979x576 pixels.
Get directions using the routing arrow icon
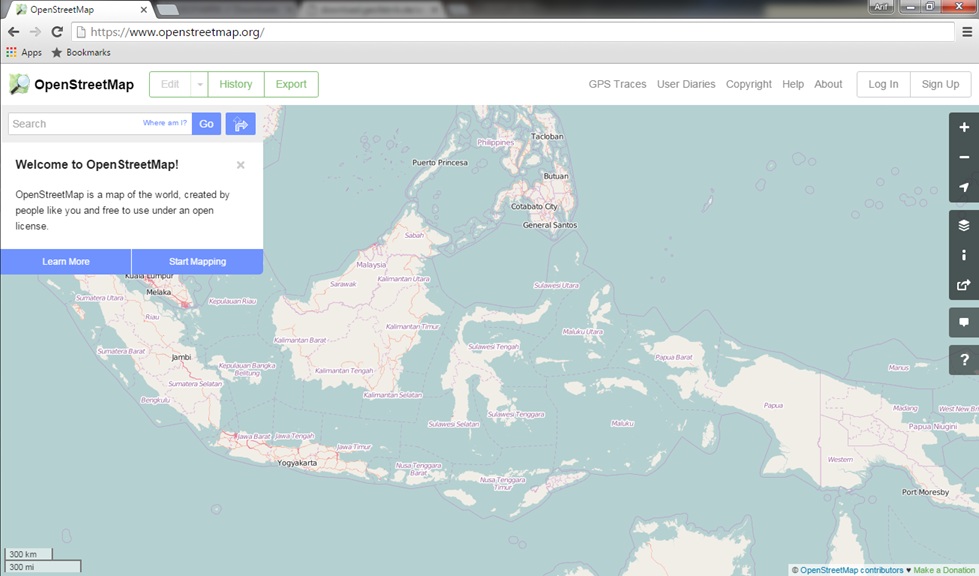pyautogui.click(x=240, y=123)
